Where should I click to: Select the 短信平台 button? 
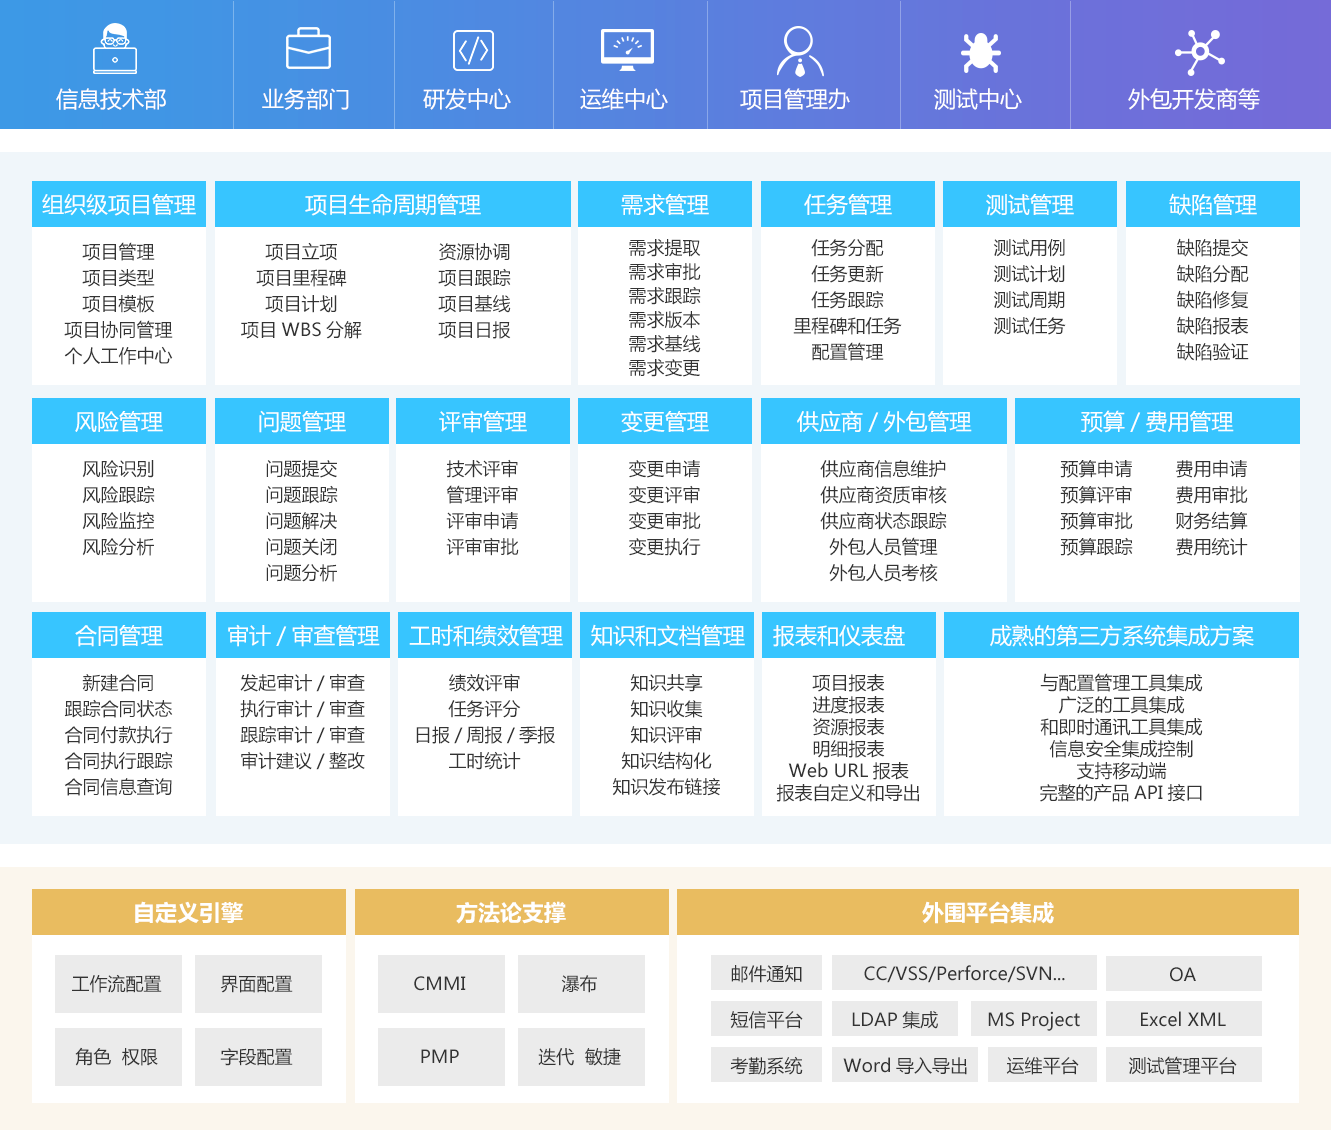[767, 1019]
